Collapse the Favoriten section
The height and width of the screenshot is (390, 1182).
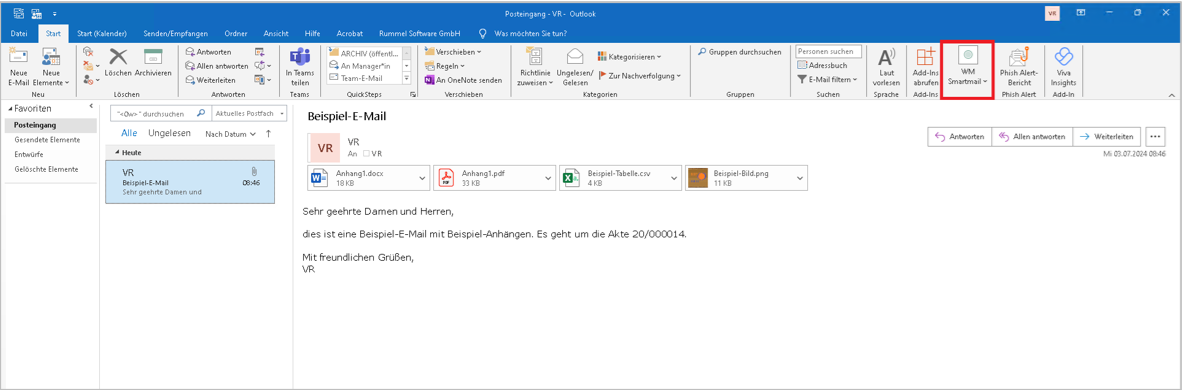(10, 109)
